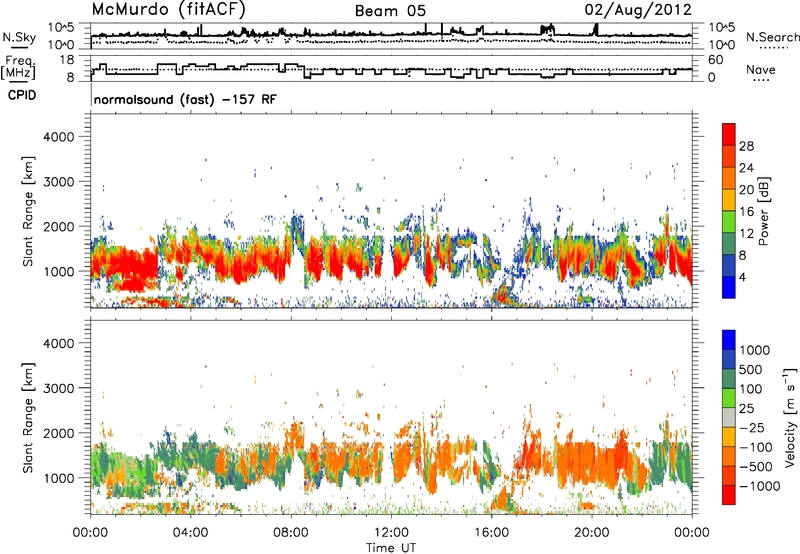Click the 'McMurdo (fitACF)' title text

169,10
